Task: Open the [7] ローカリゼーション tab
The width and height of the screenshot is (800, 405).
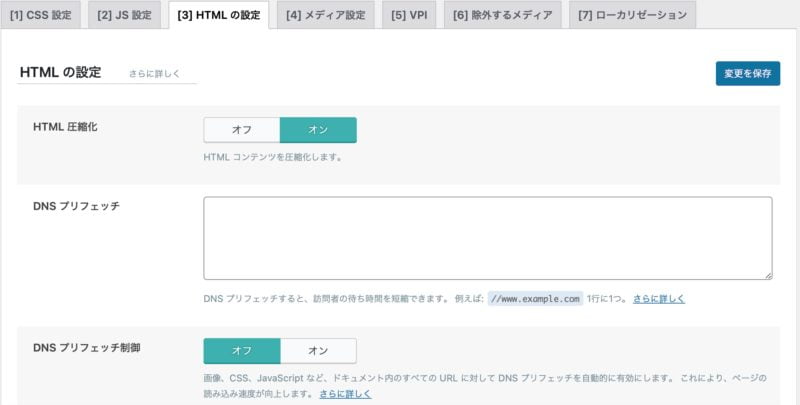Action: (x=632, y=15)
